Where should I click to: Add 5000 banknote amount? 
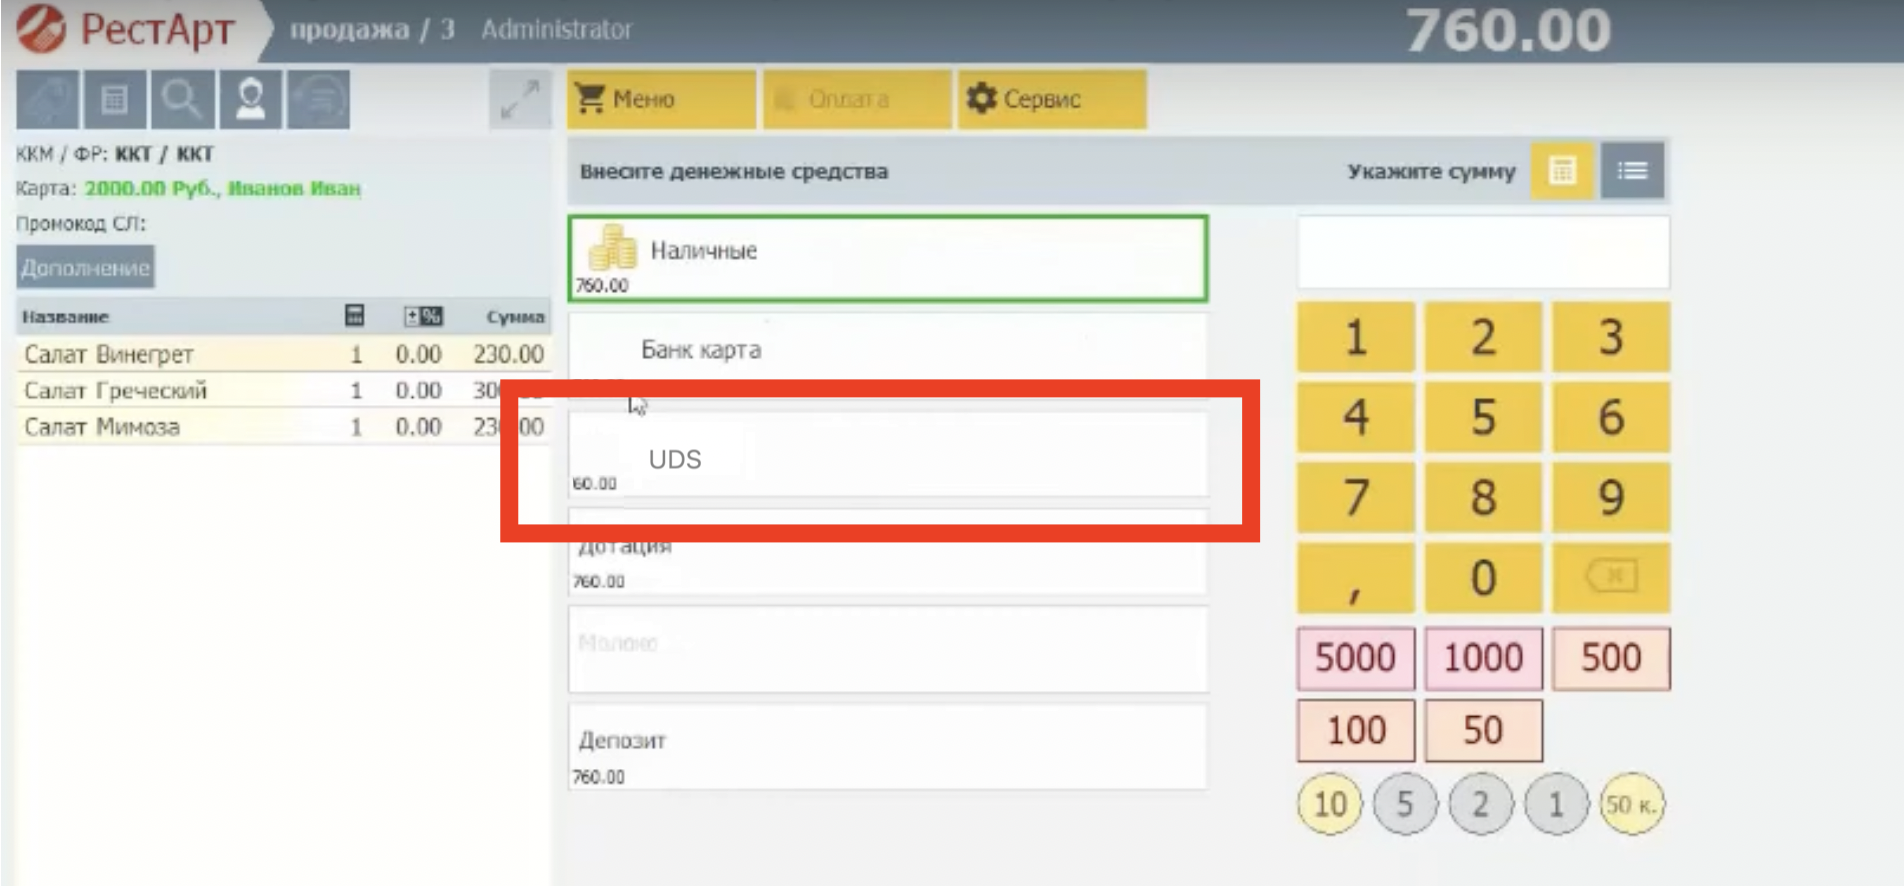pyautogui.click(x=1356, y=658)
